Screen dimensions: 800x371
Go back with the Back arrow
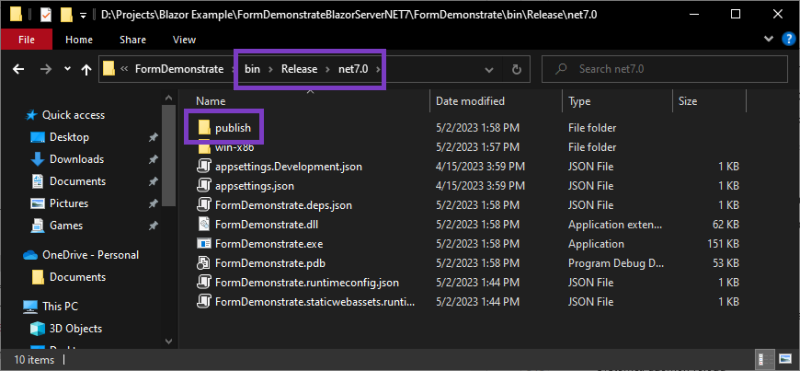pyautogui.click(x=18, y=69)
